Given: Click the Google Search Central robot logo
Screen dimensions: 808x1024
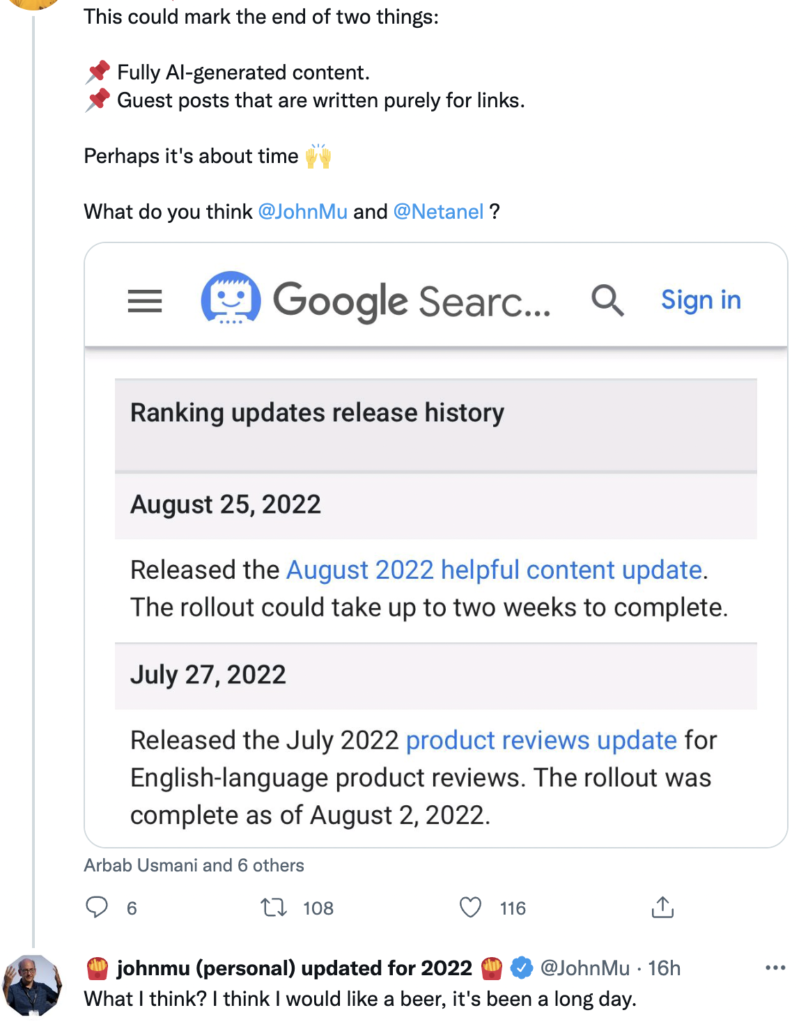Looking at the screenshot, I should point(231,300).
